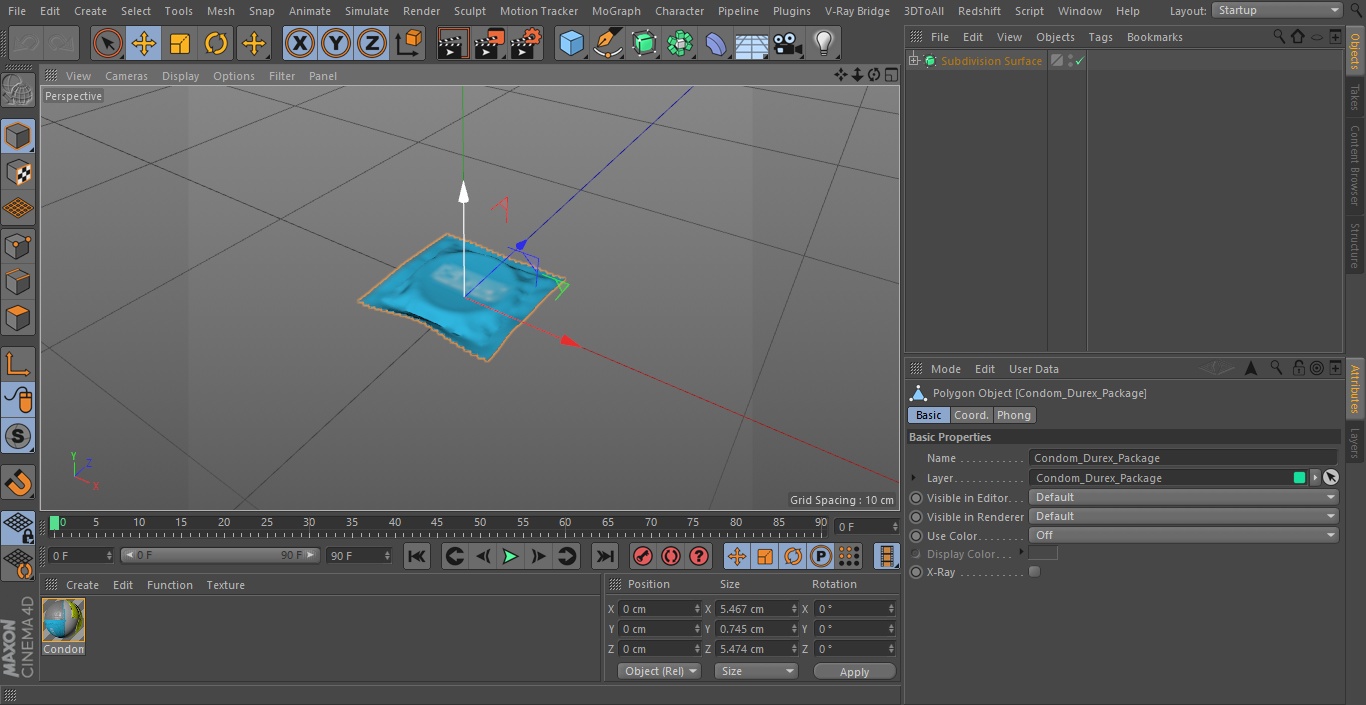Activate the Move tool

click(144, 43)
